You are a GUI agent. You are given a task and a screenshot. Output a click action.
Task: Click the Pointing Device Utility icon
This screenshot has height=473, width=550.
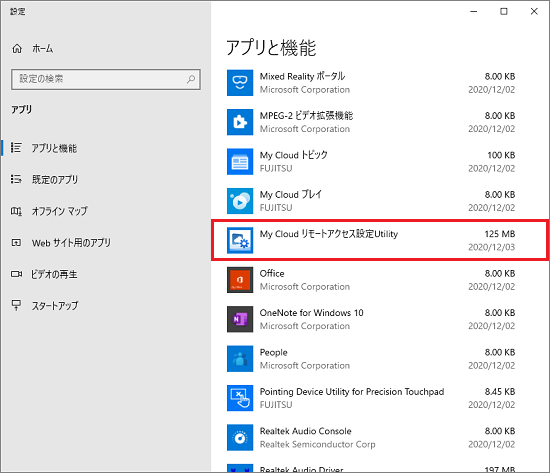tap(240, 398)
